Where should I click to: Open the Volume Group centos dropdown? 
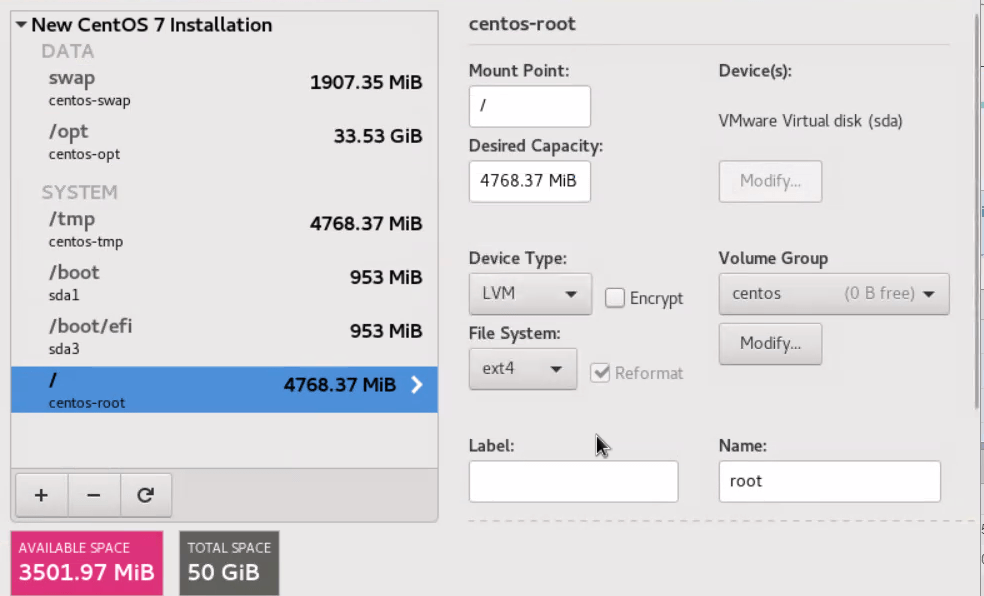coord(833,293)
